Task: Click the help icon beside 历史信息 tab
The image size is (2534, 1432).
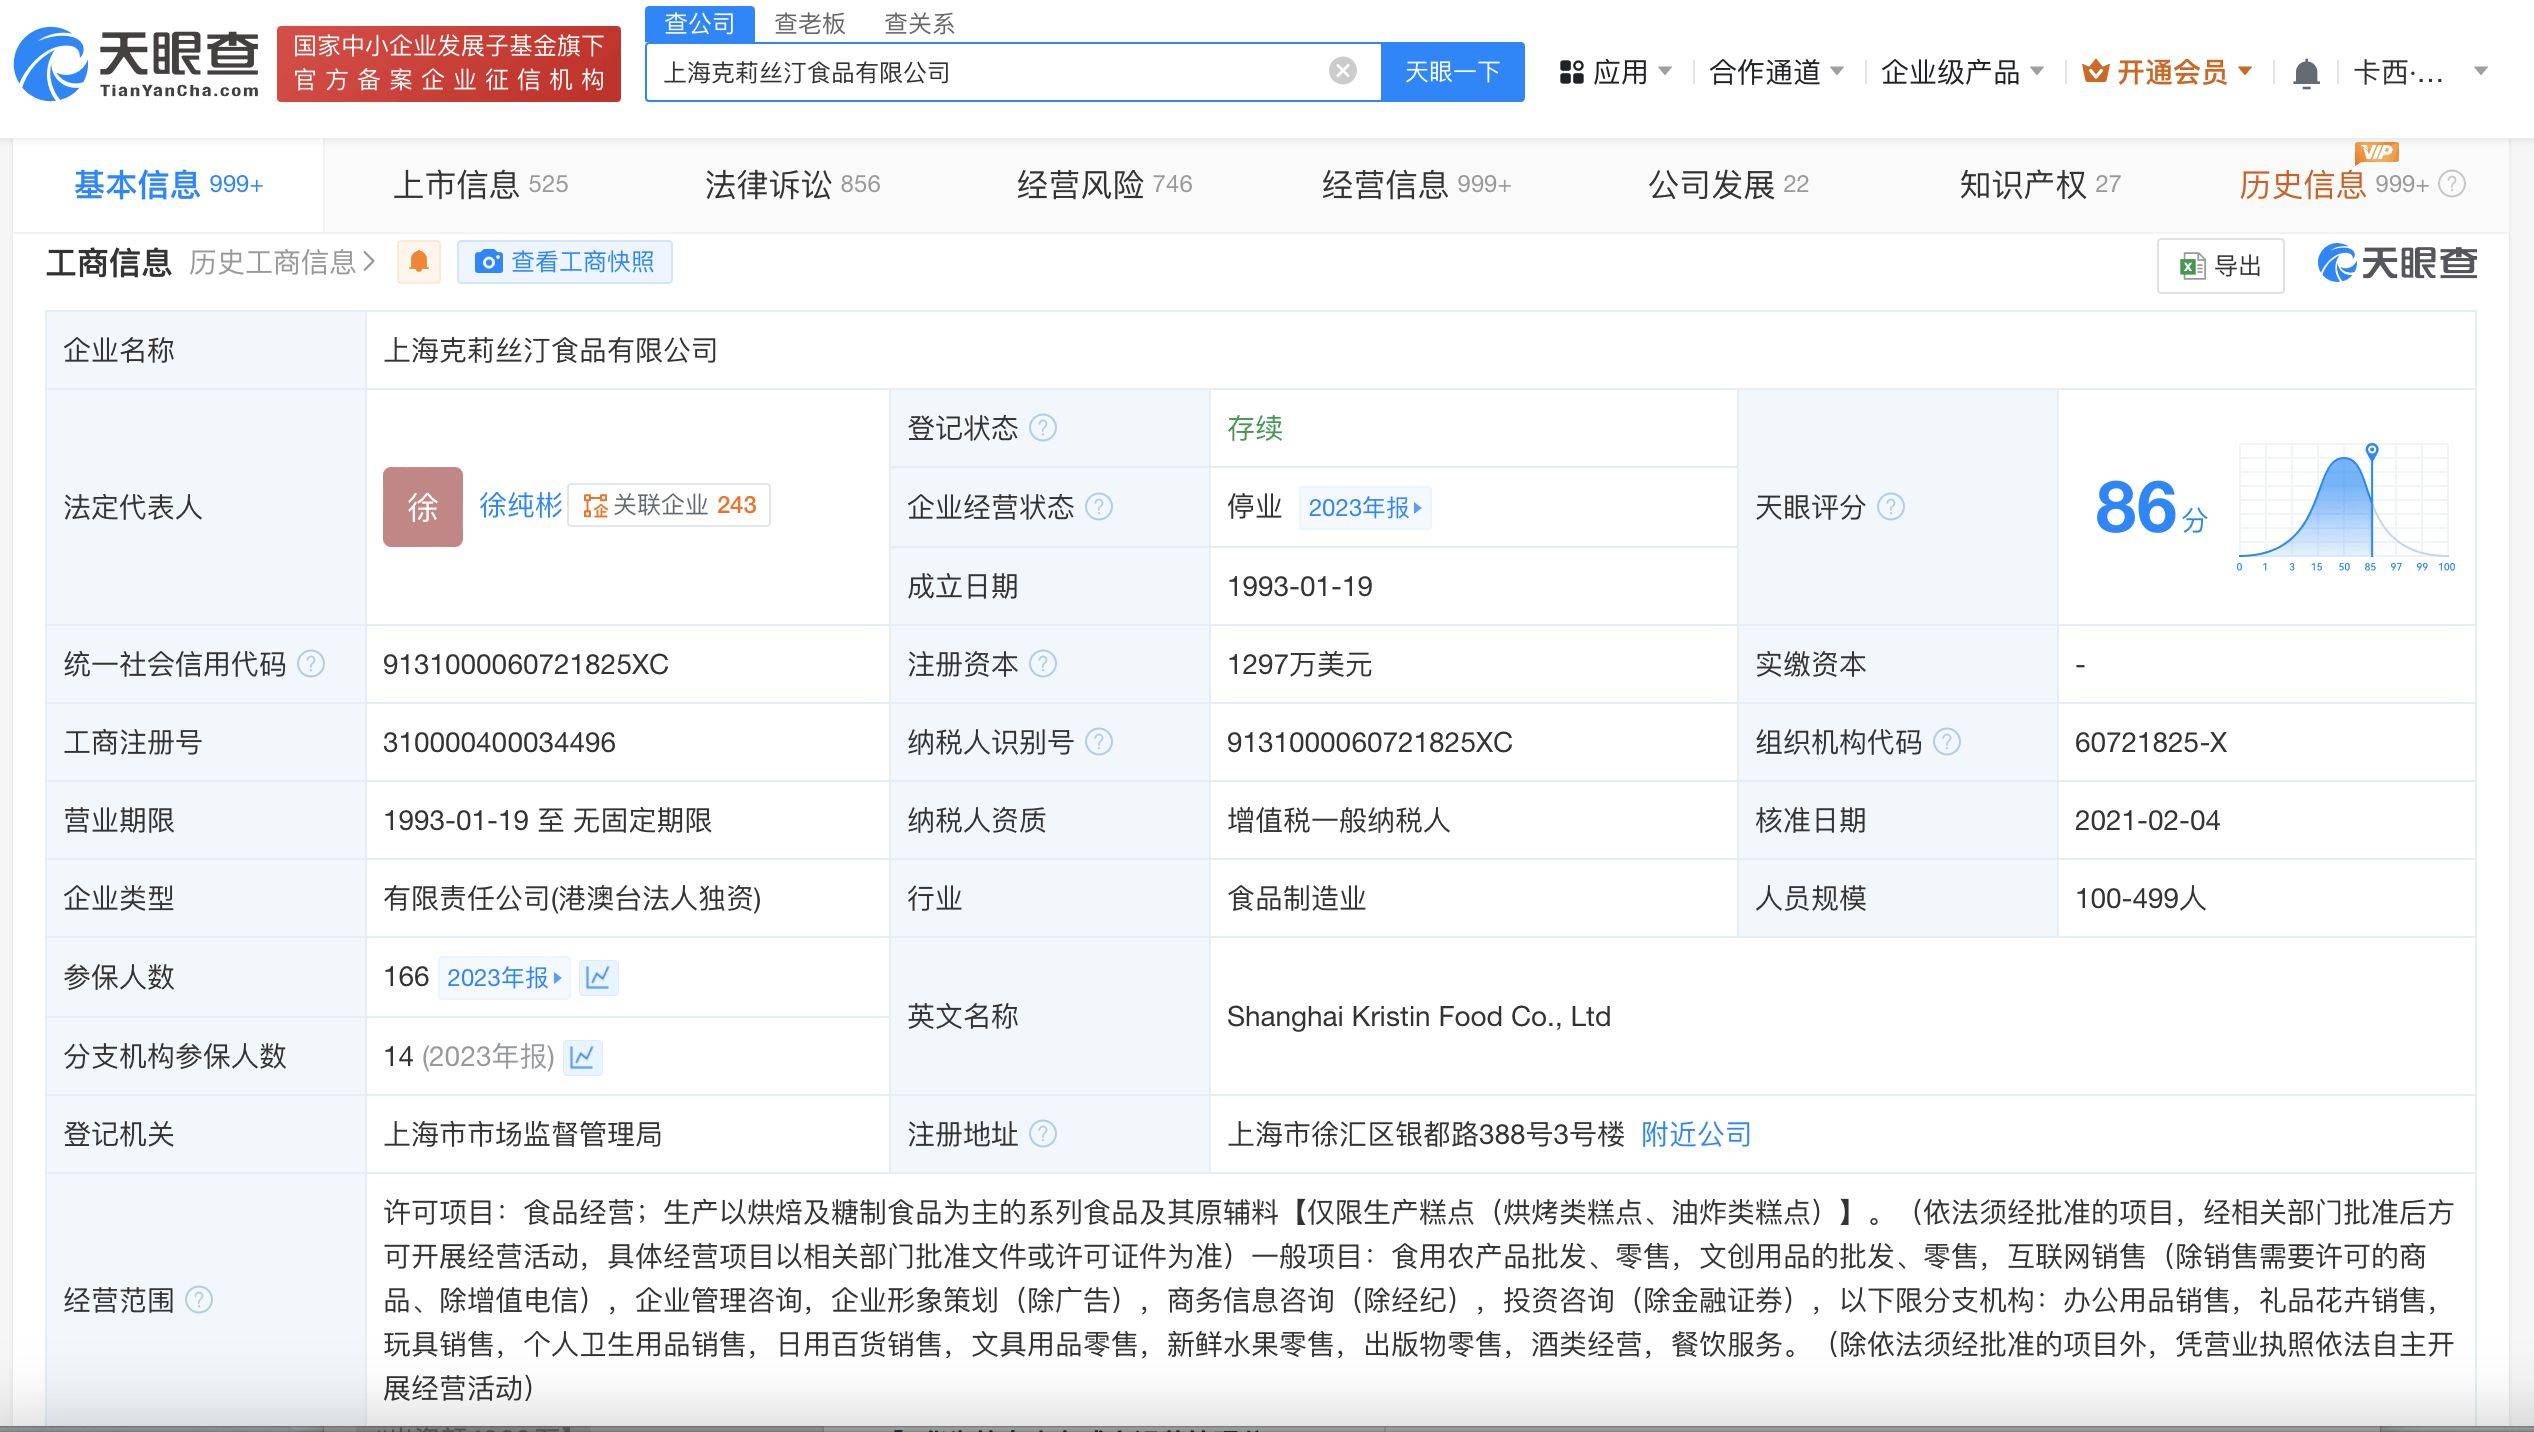Action: (2452, 184)
